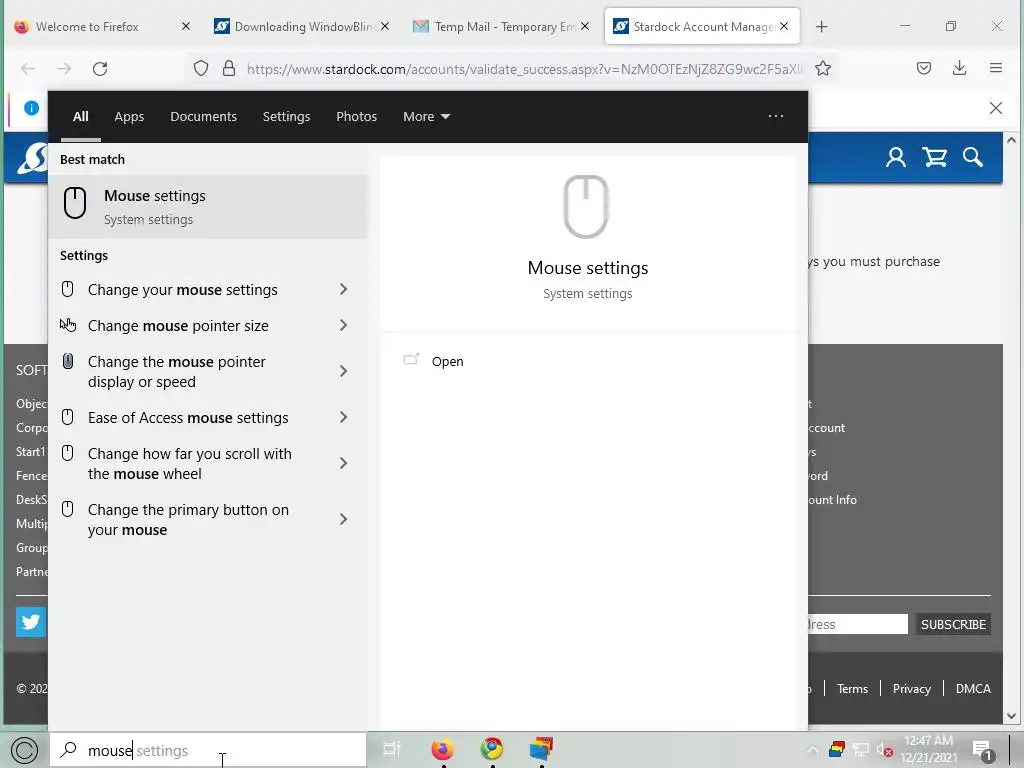Screen dimensions: 1024x768
Task: Open the Firefox hamburger menu
Action: click(996, 68)
